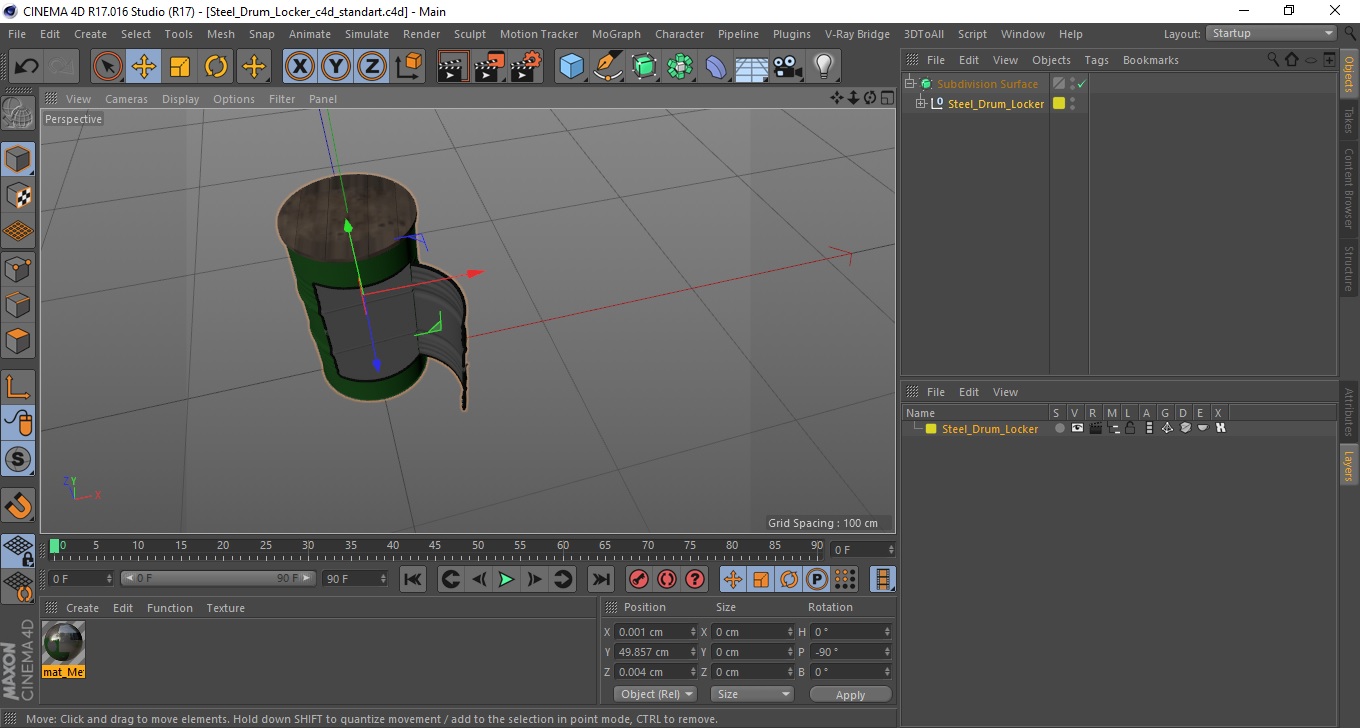This screenshot has width=1360, height=728.
Task: Click the Undo arrow icon
Action: [27, 67]
